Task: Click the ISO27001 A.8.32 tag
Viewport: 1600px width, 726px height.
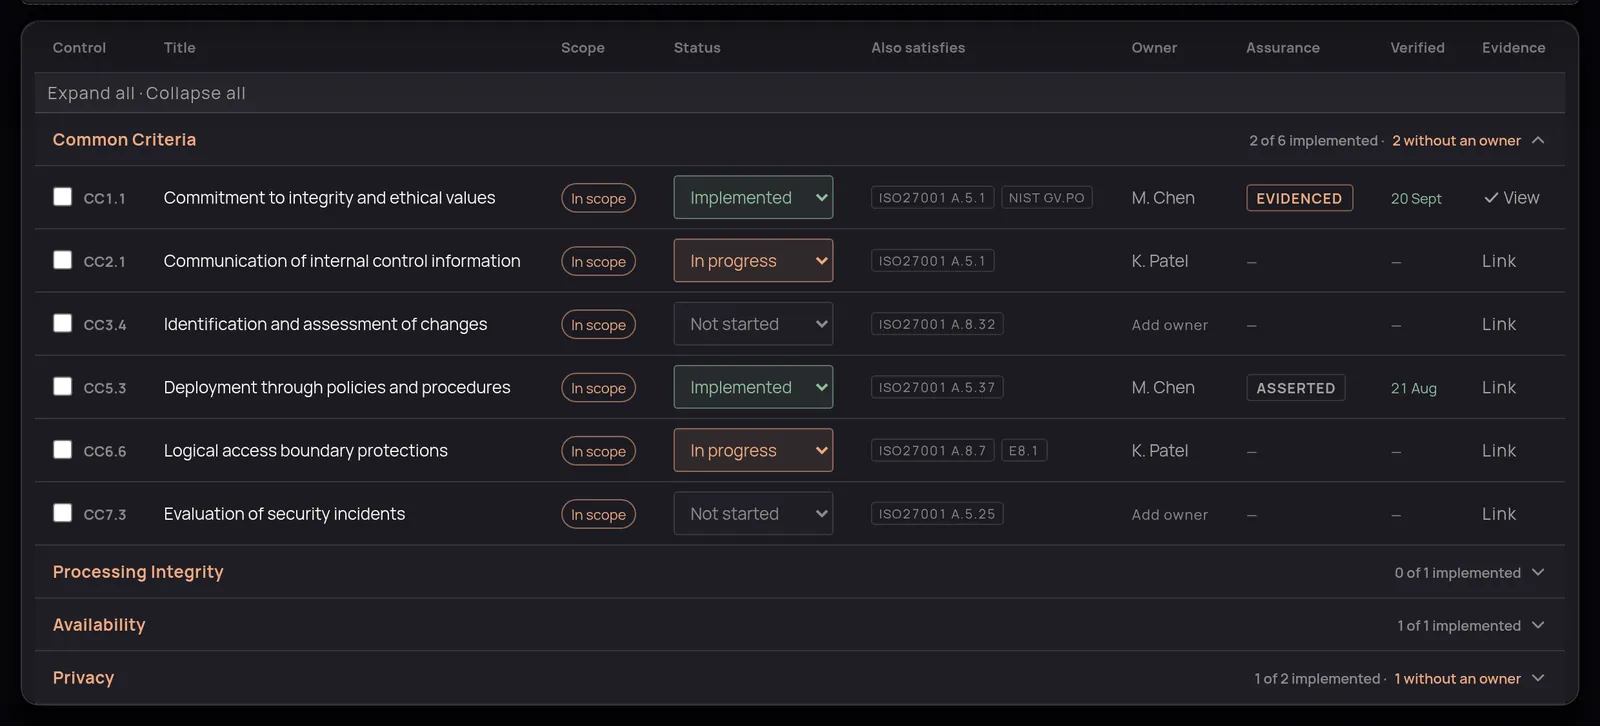Action: point(937,324)
